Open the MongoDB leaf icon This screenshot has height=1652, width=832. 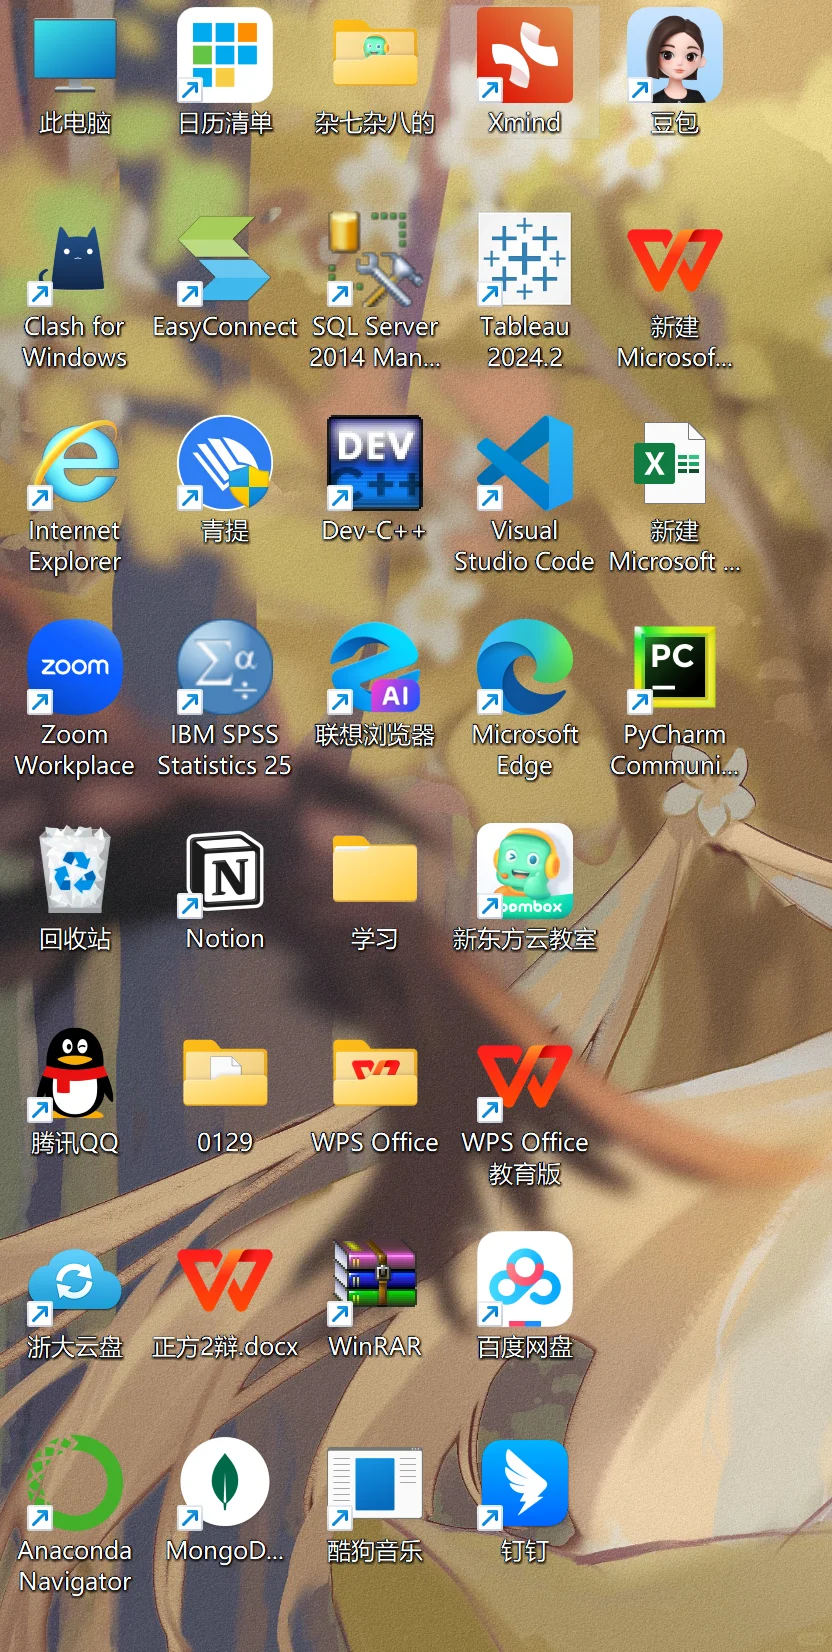[225, 1483]
